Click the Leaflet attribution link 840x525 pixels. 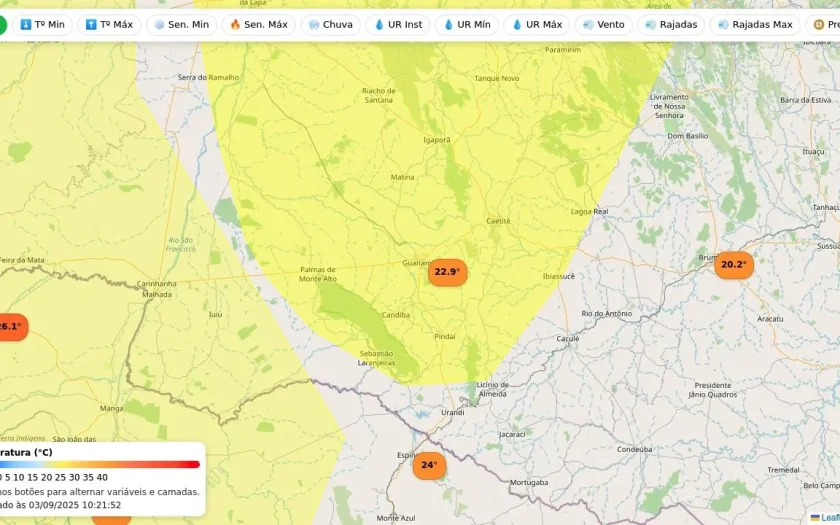pos(829,518)
